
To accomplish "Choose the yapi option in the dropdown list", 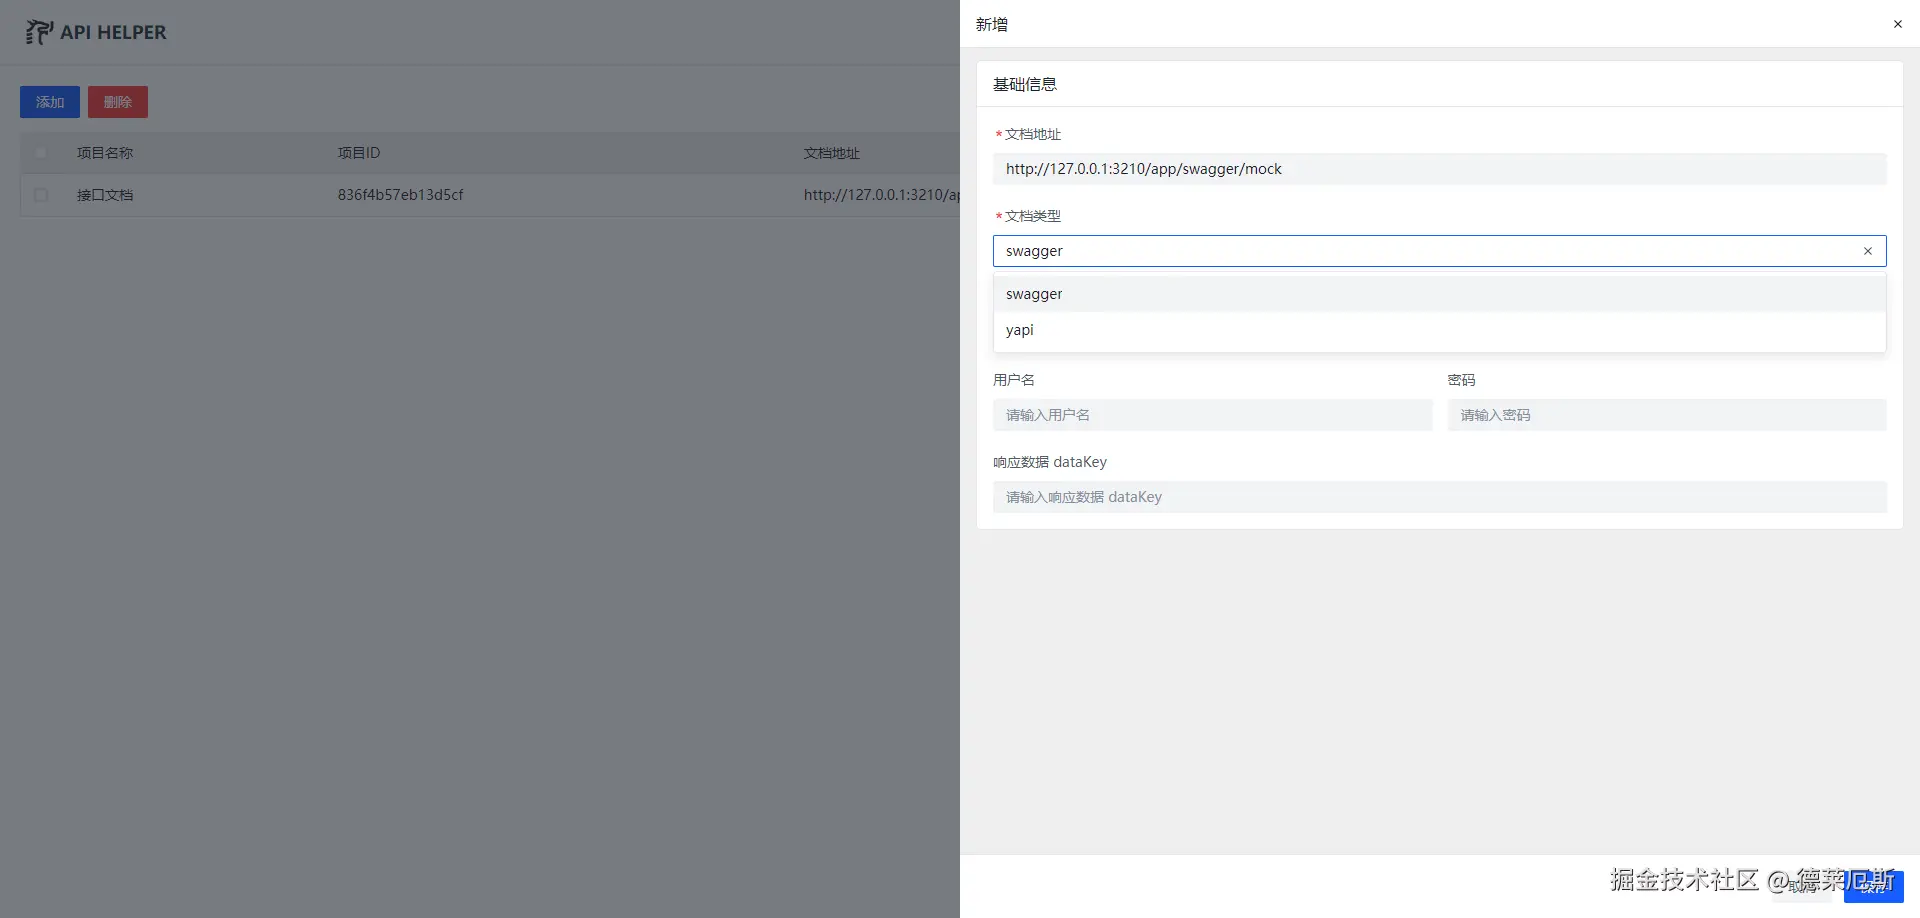I will pyautogui.click(x=1020, y=330).
